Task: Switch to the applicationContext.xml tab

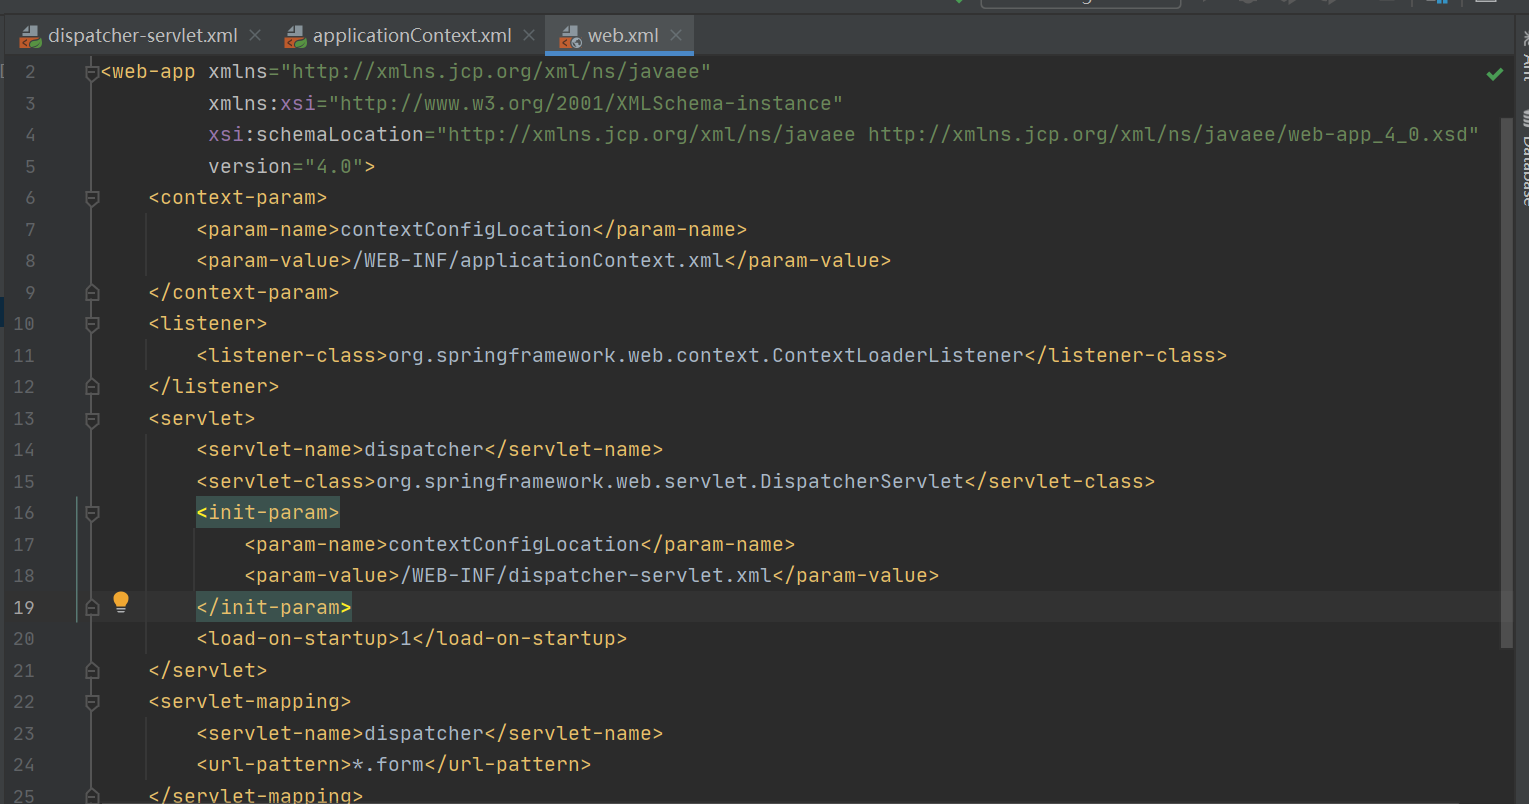Action: coord(410,34)
